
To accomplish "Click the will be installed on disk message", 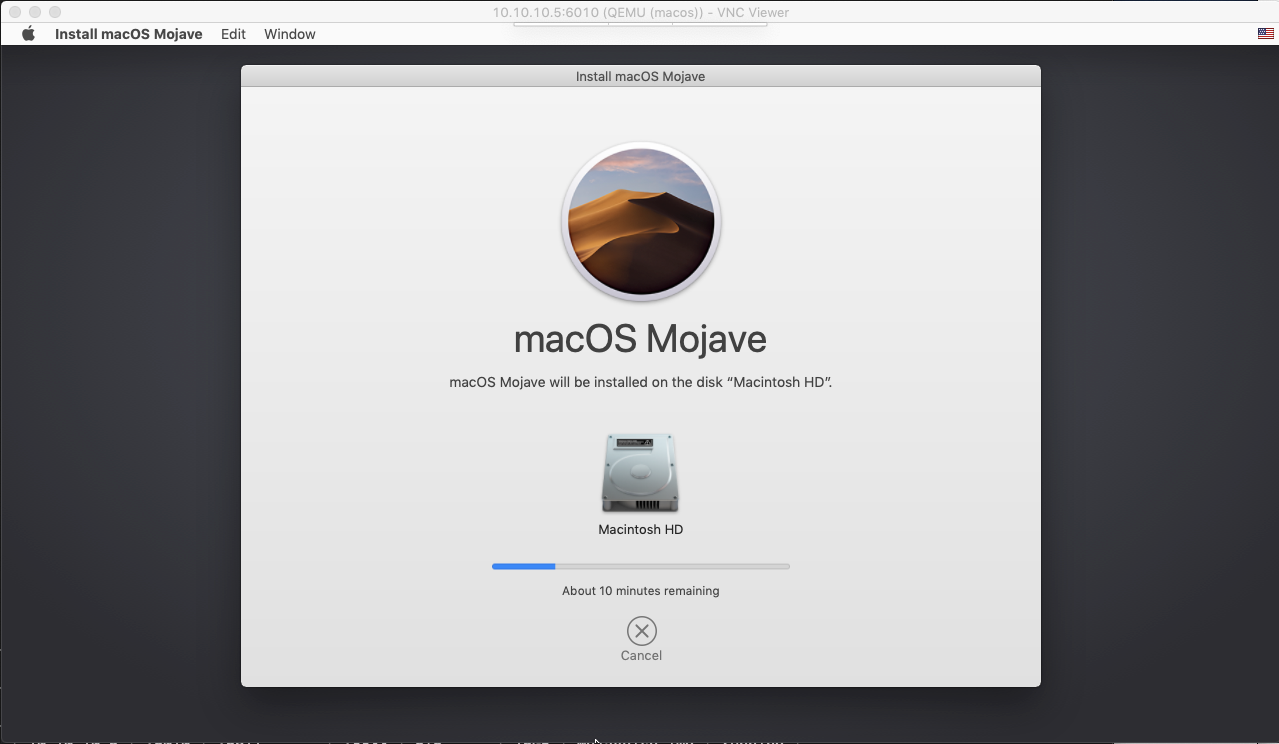I will 640,382.
